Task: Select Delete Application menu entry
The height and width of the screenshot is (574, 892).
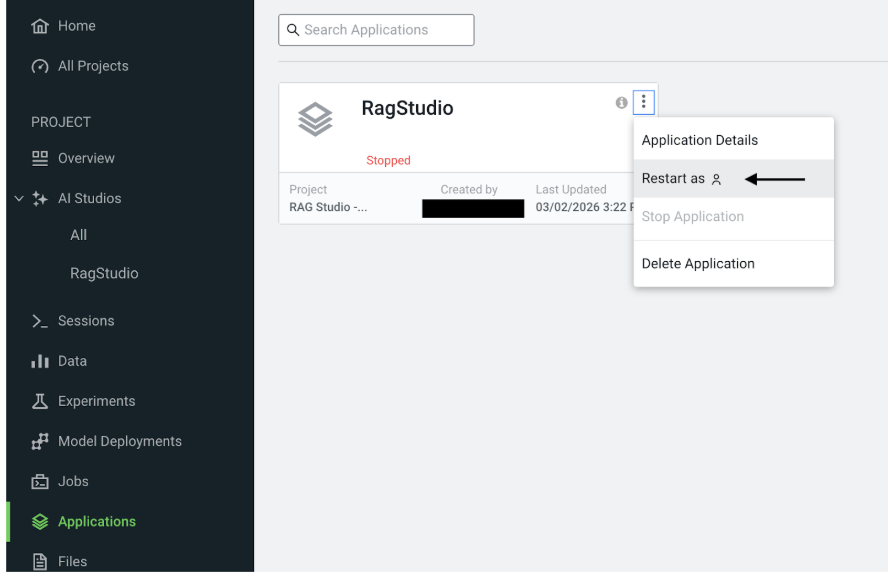Action: [697, 264]
